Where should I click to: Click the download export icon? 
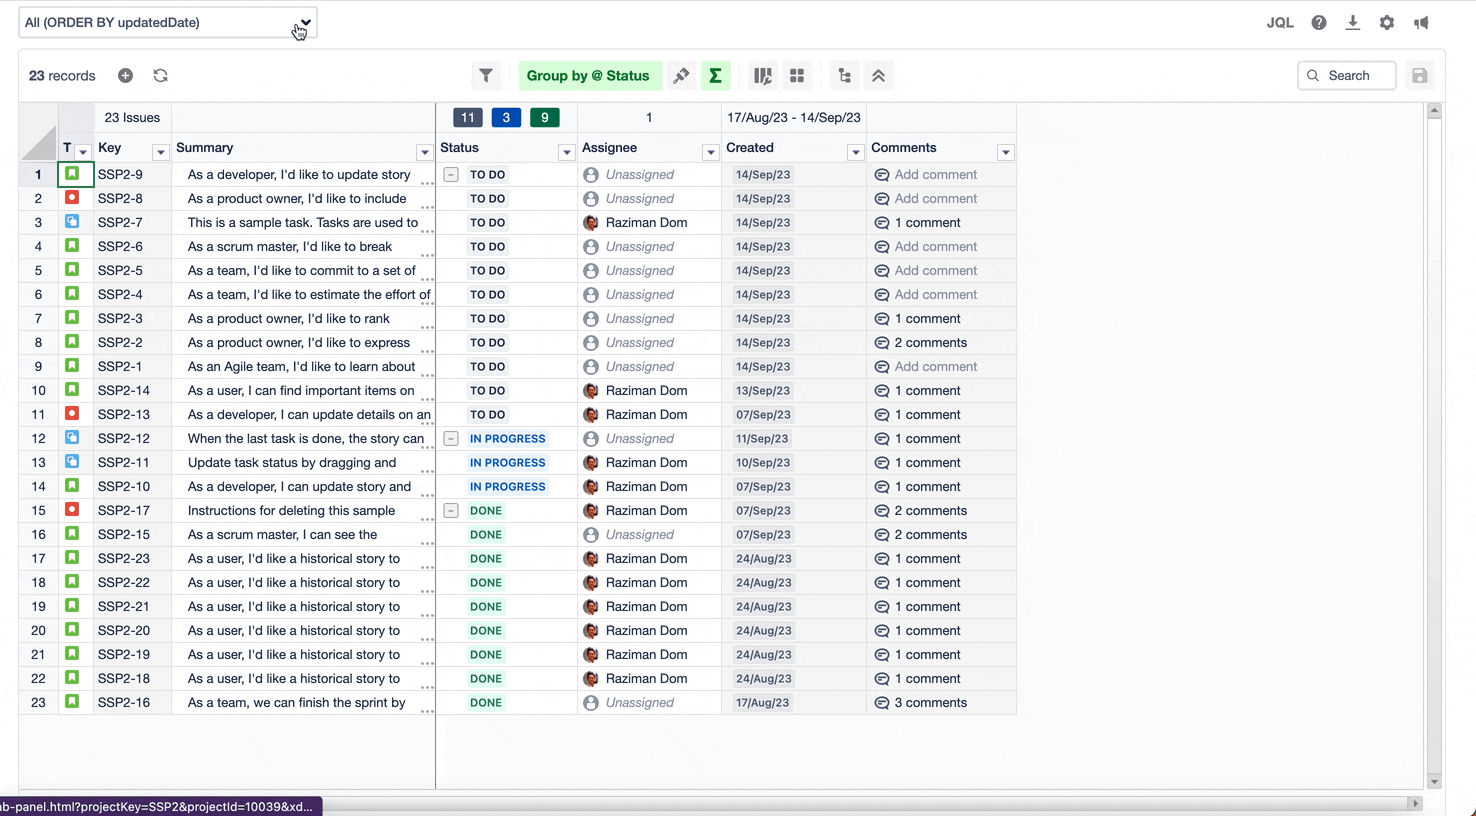(x=1352, y=23)
